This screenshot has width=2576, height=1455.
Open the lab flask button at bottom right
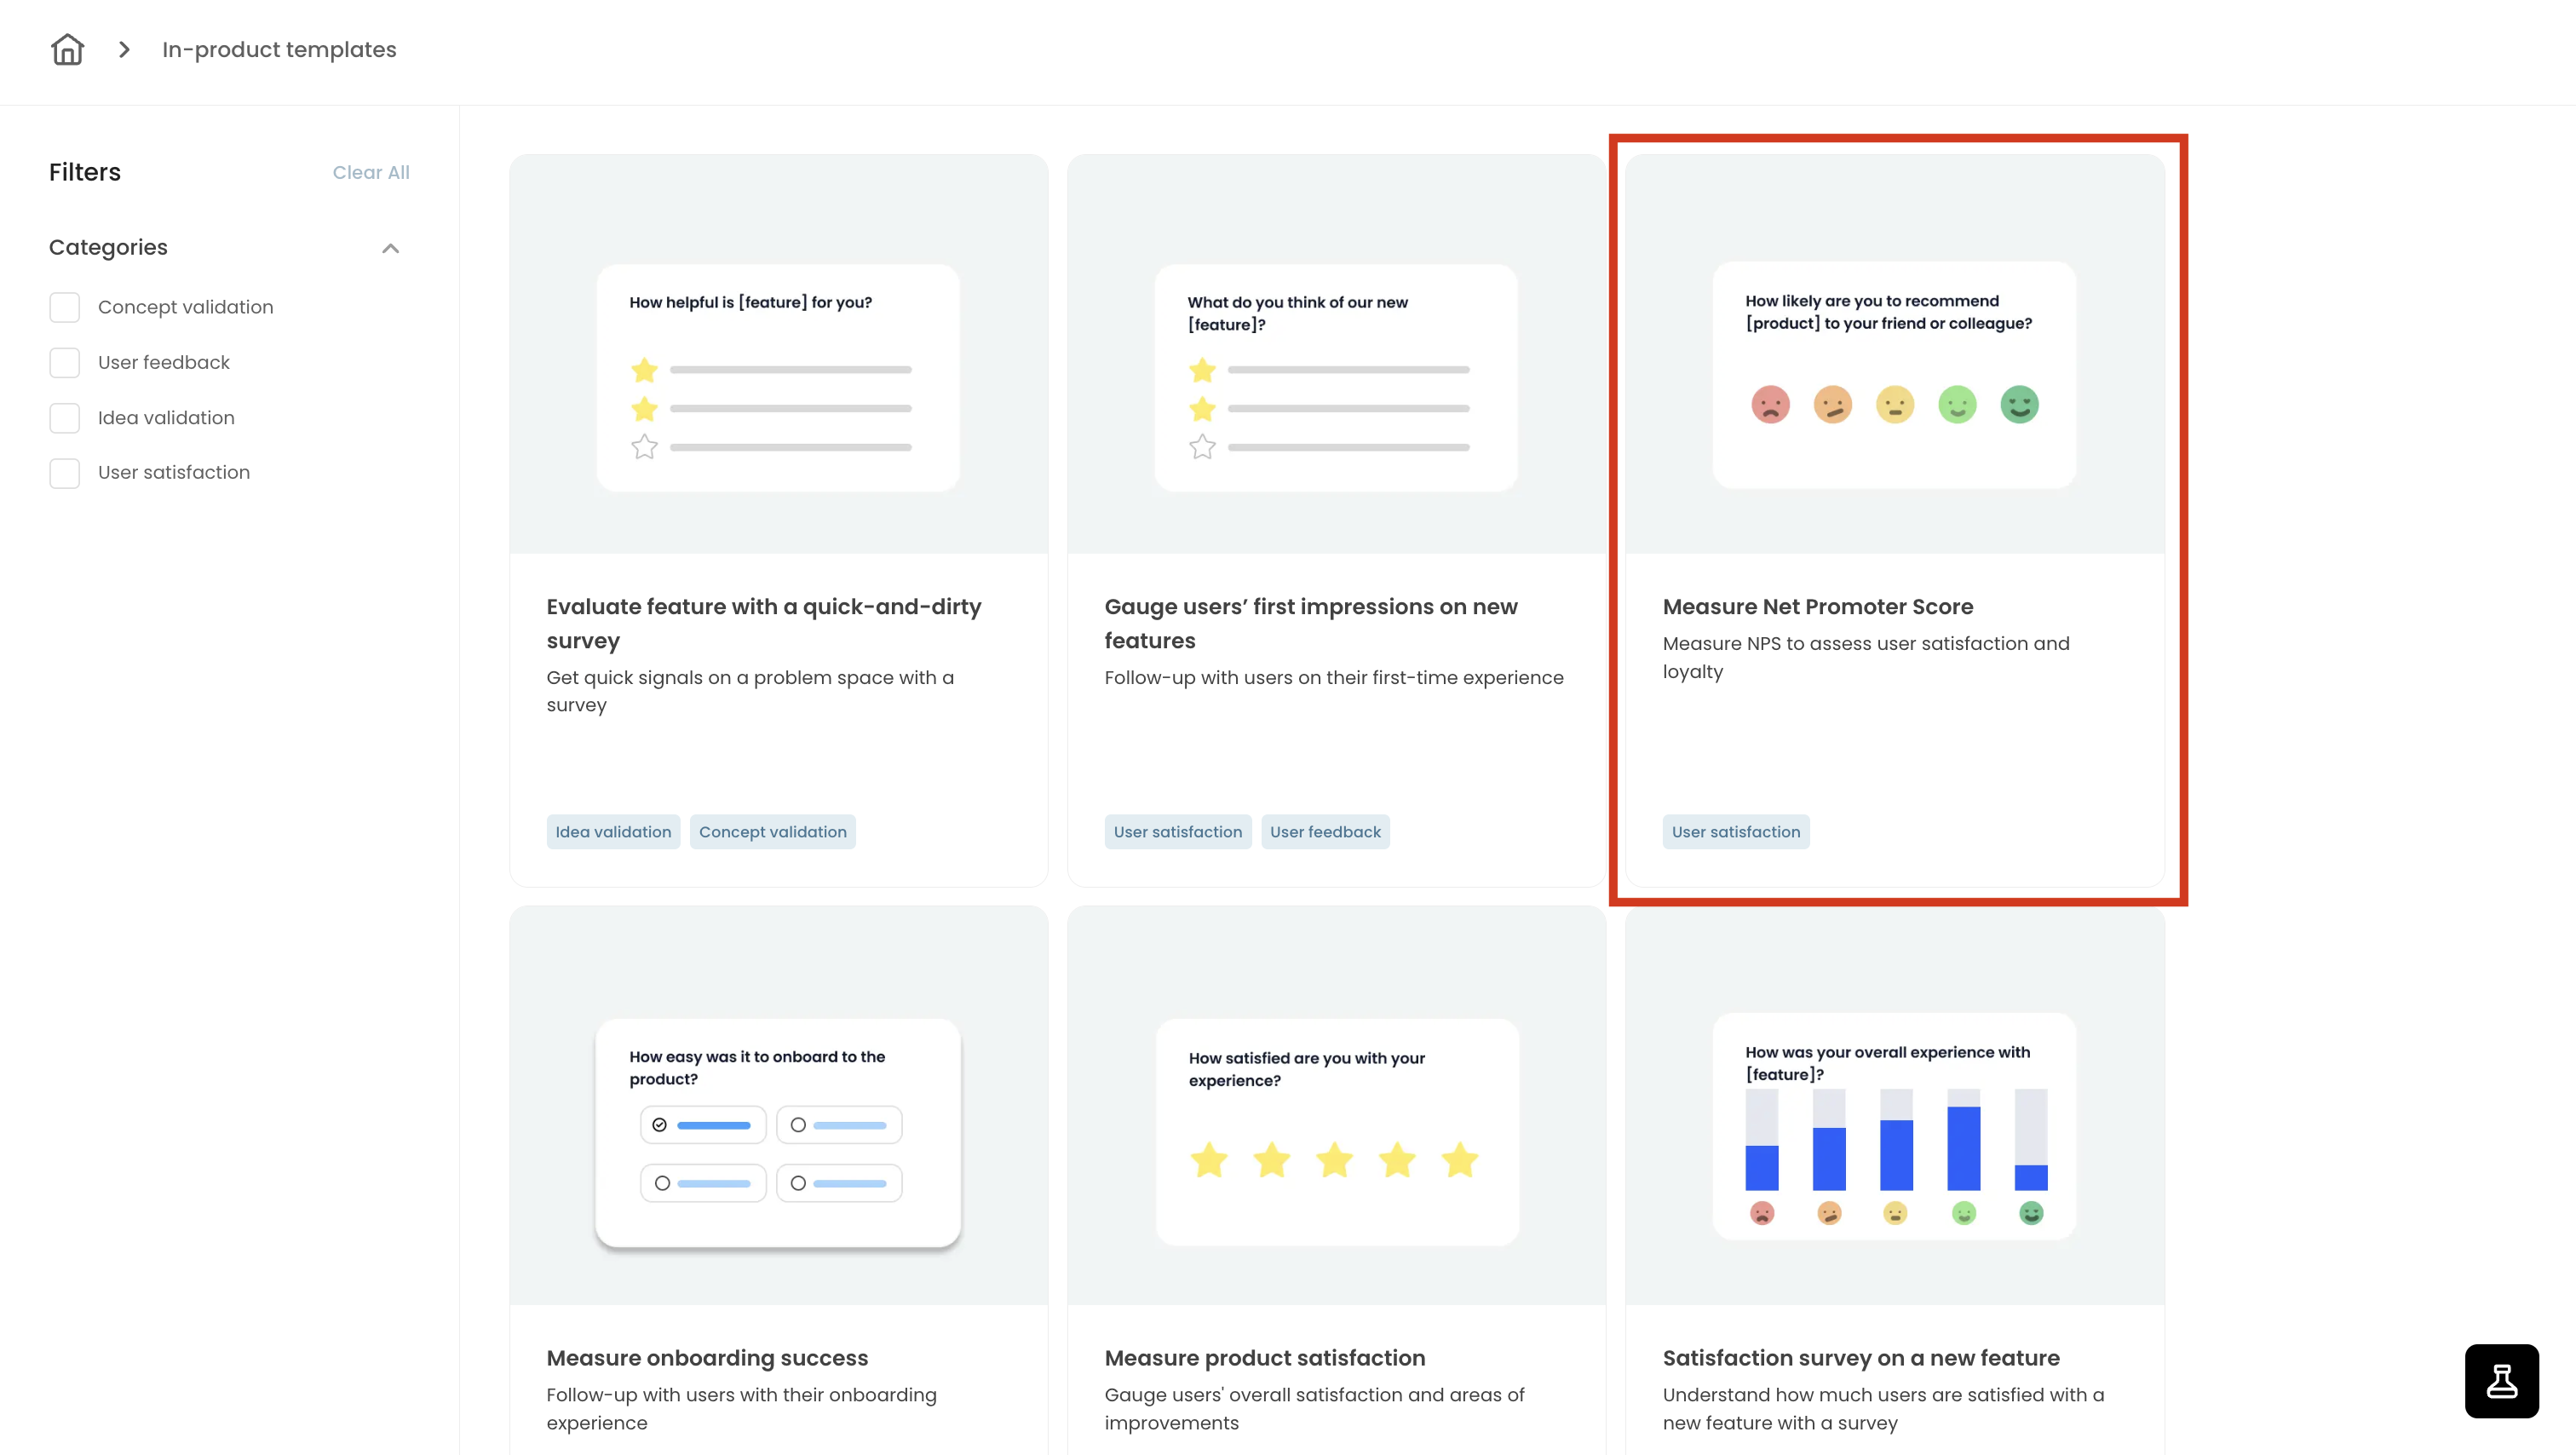(x=2501, y=1380)
